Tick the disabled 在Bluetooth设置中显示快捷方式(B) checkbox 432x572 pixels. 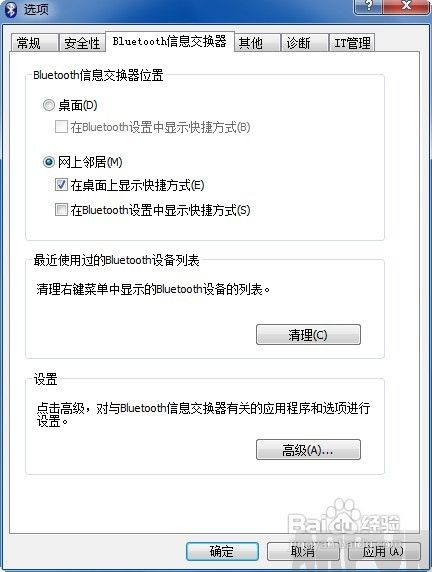[61, 127]
